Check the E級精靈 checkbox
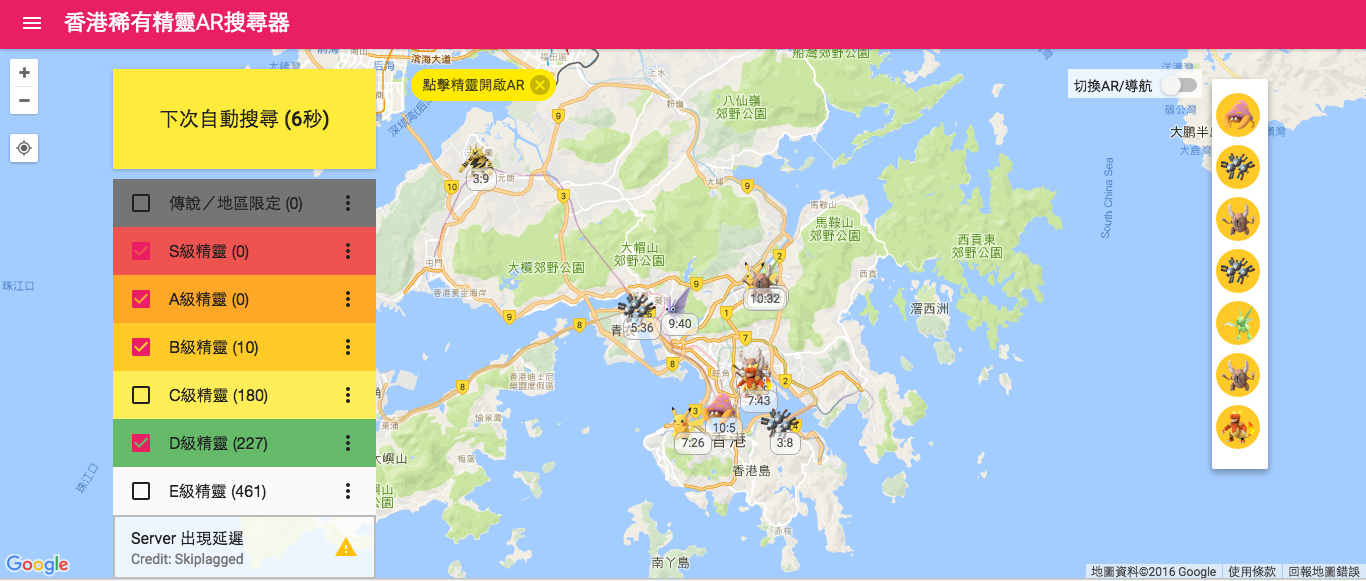The image size is (1366, 581). (141, 491)
